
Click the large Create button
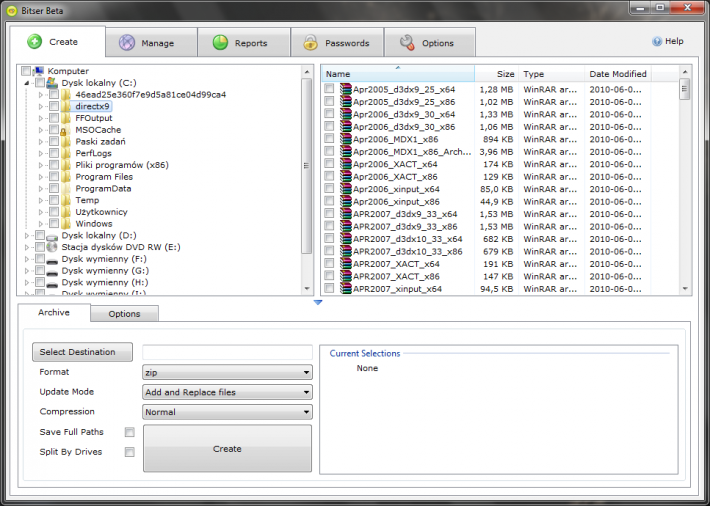[x=227, y=448]
